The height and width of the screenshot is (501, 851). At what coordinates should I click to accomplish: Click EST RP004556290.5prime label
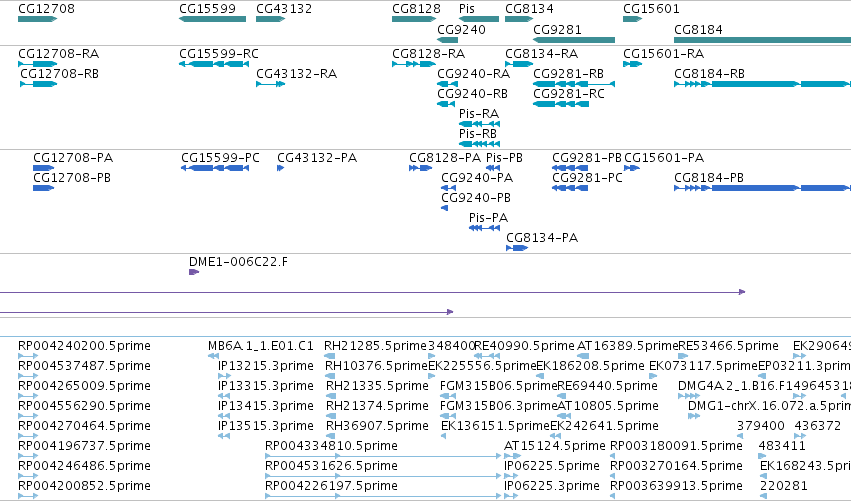point(84,407)
